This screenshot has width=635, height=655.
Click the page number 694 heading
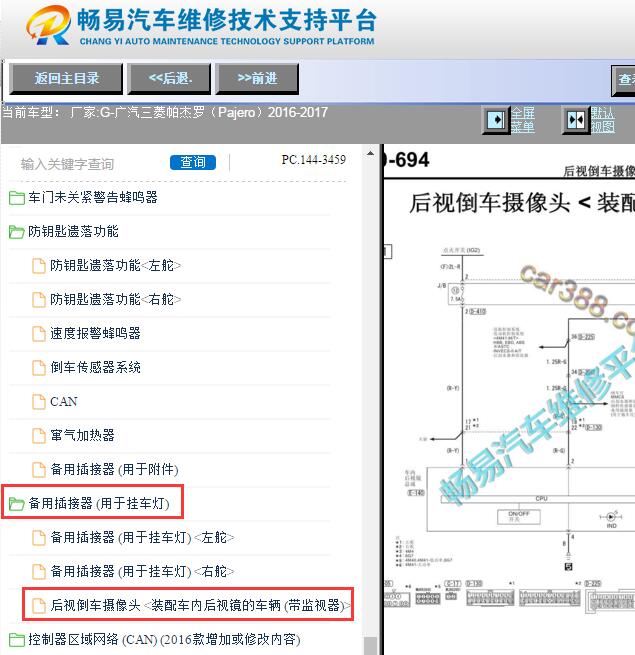[406, 160]
